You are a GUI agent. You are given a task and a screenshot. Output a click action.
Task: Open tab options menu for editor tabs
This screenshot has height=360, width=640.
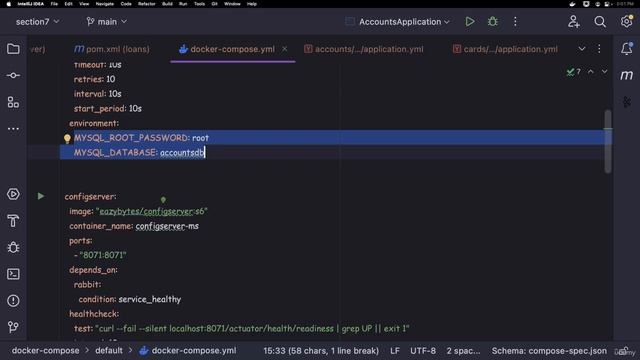tap(599, 49)
